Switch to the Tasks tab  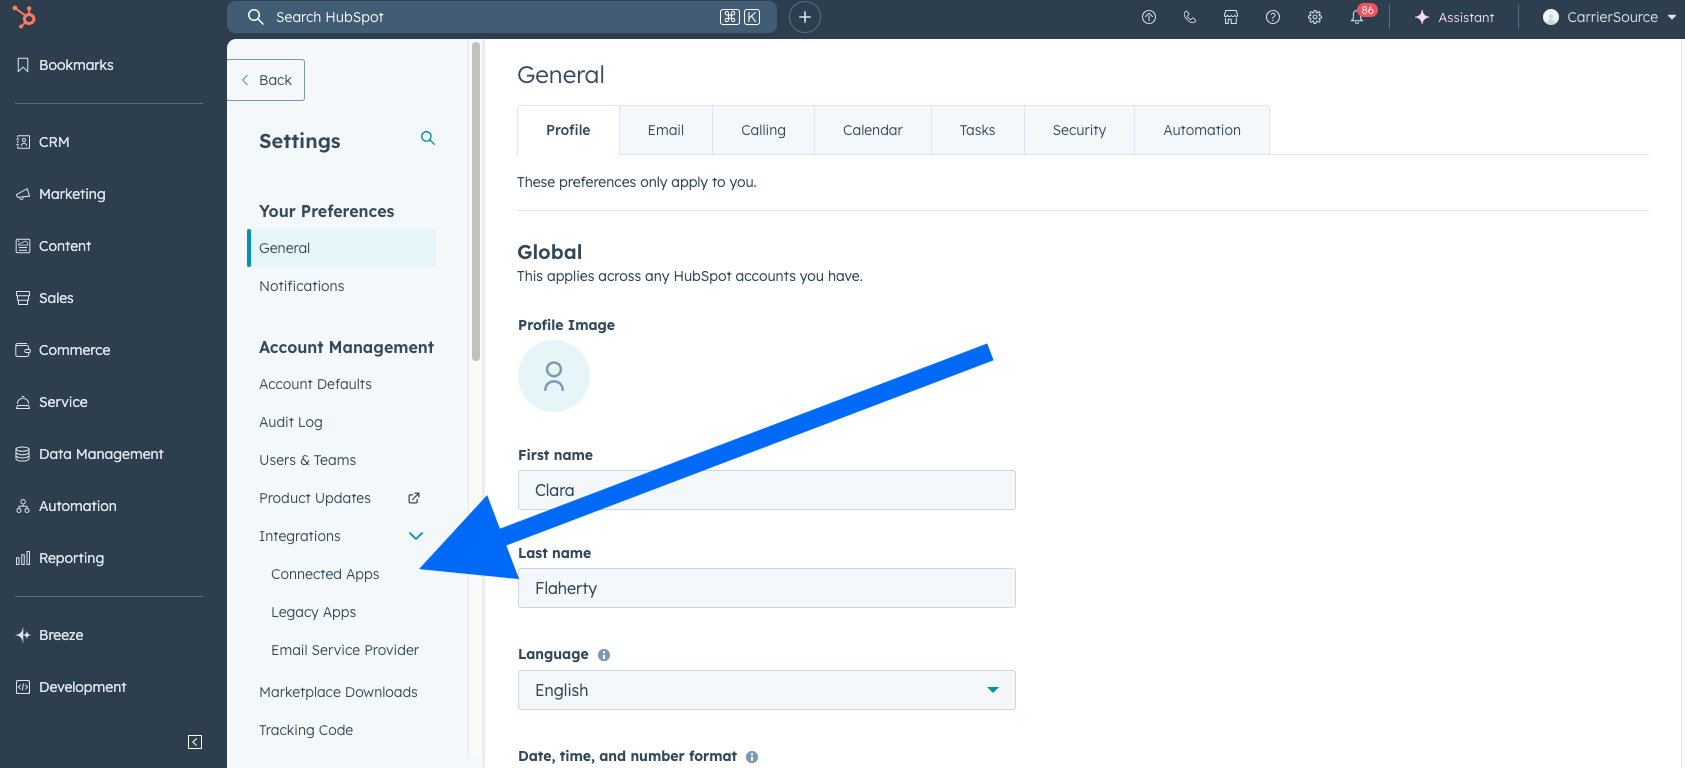pyautogui.click(x=978, y=130)
